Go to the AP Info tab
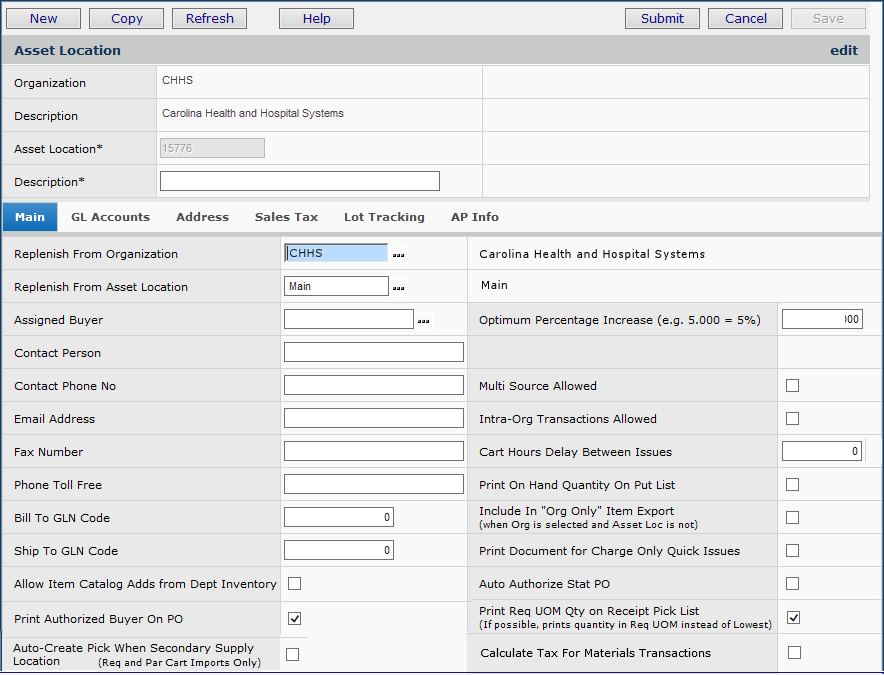This screenshot has width=884, height=675. (474, 217)
